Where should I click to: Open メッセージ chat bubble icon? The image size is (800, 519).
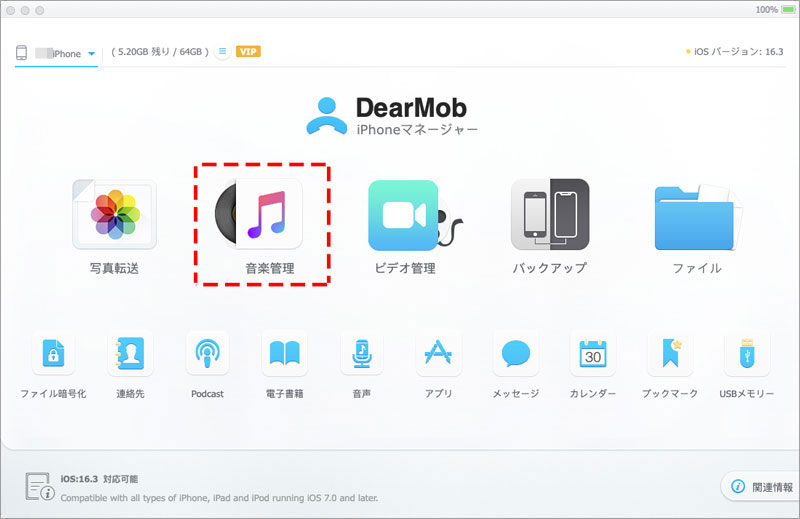[x=516, y=353]
